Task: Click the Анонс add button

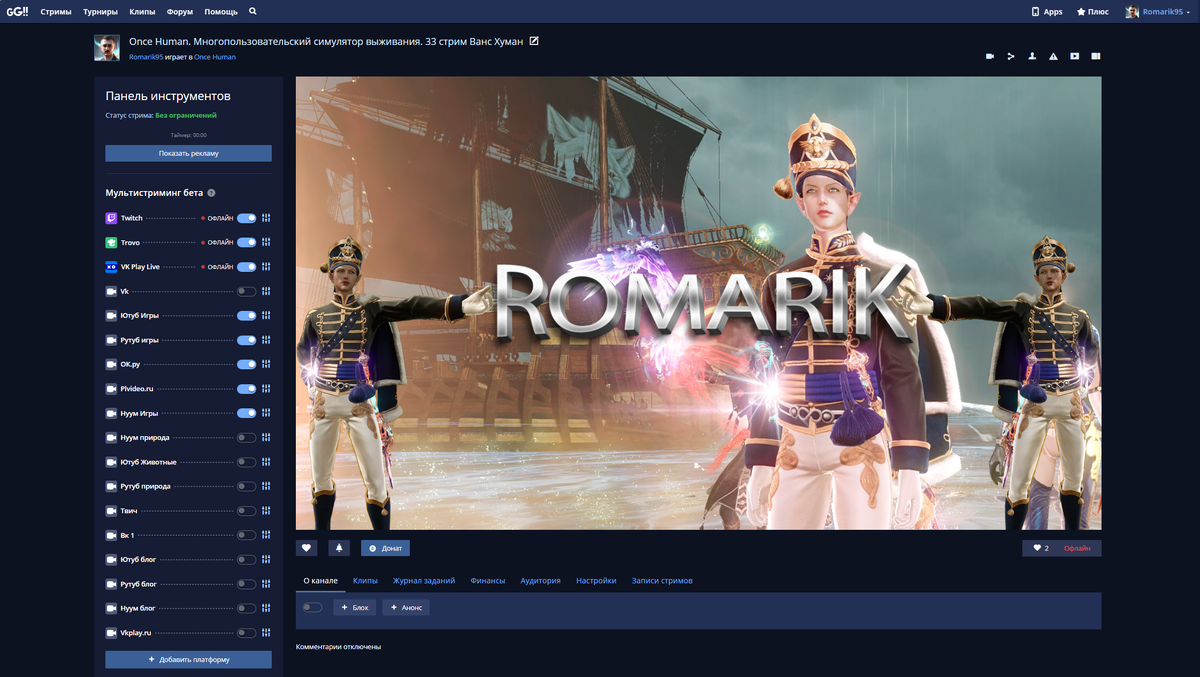Action: click(406, 607)
